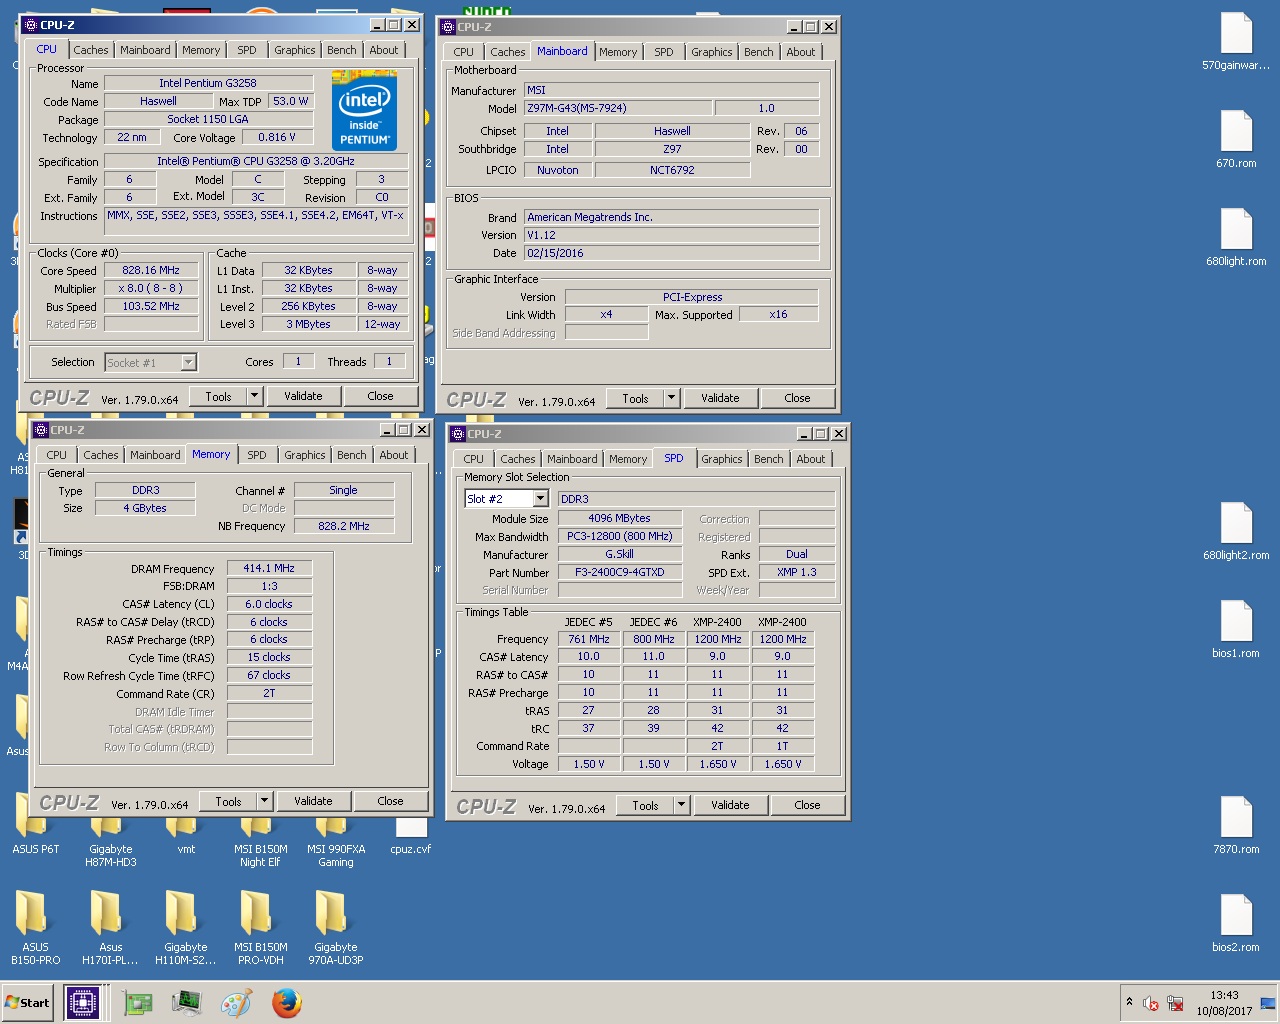Click Validate in the SPD window
Screen dimensions: 1280x1024
[x=730, y=805]
